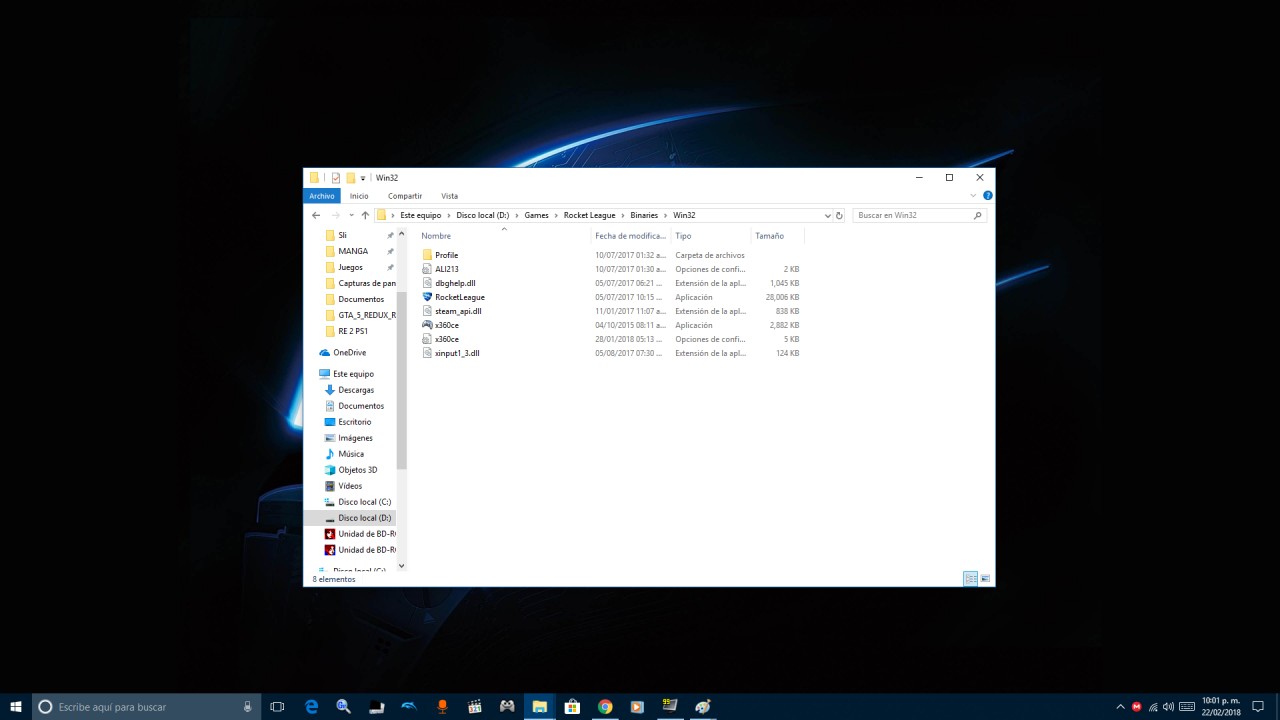Open the Vista ribbon tab
The width and height of the screenshot is (1280, 720).
coord(450,196)
